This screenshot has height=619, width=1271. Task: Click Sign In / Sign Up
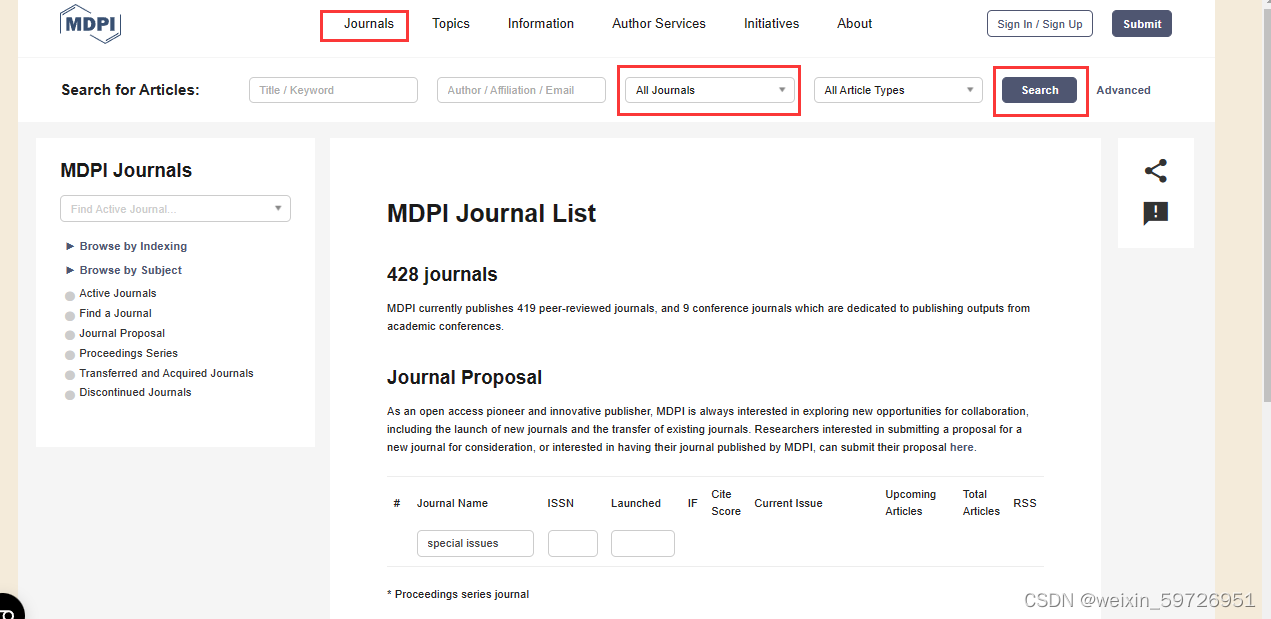click(x=1040, y=24)
